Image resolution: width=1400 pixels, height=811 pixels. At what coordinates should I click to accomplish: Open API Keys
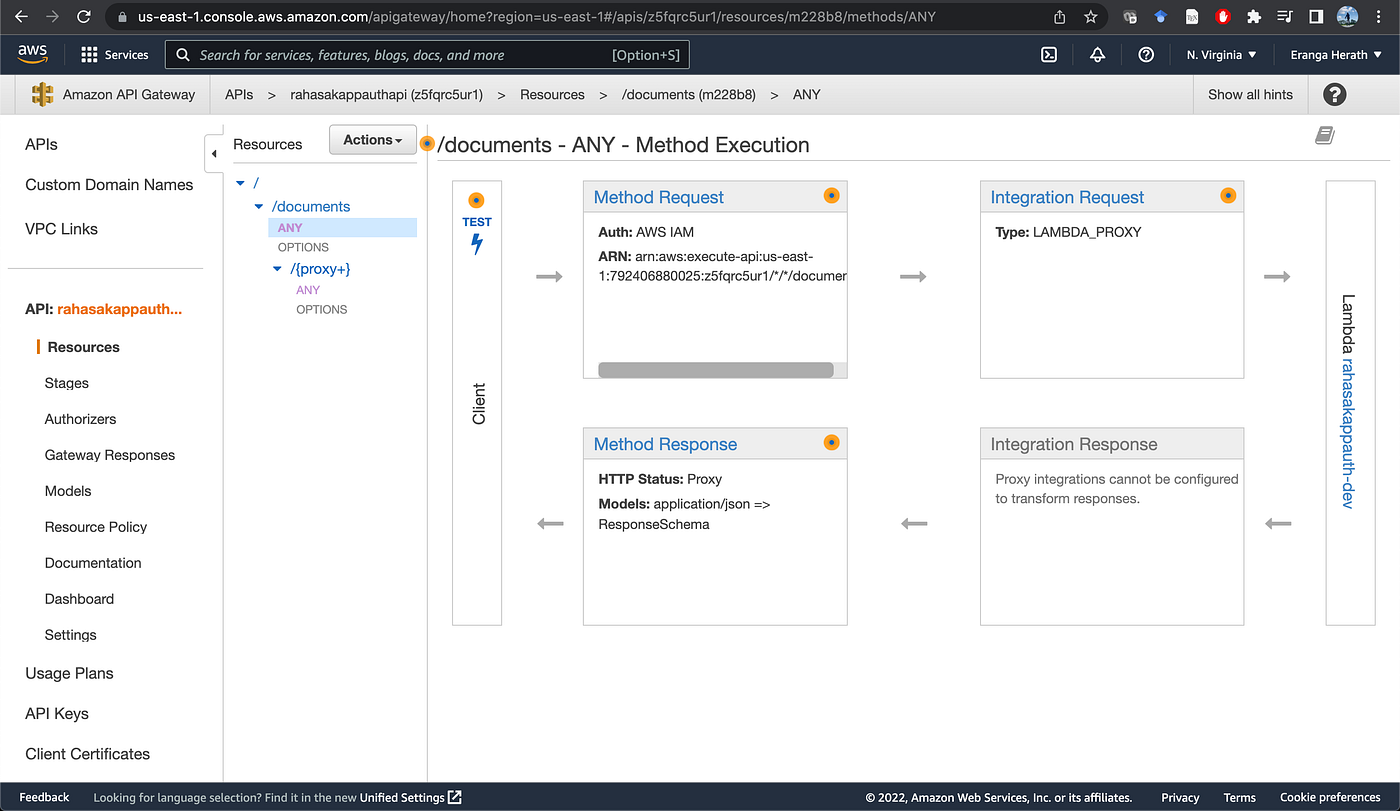[x=57, y=714]
